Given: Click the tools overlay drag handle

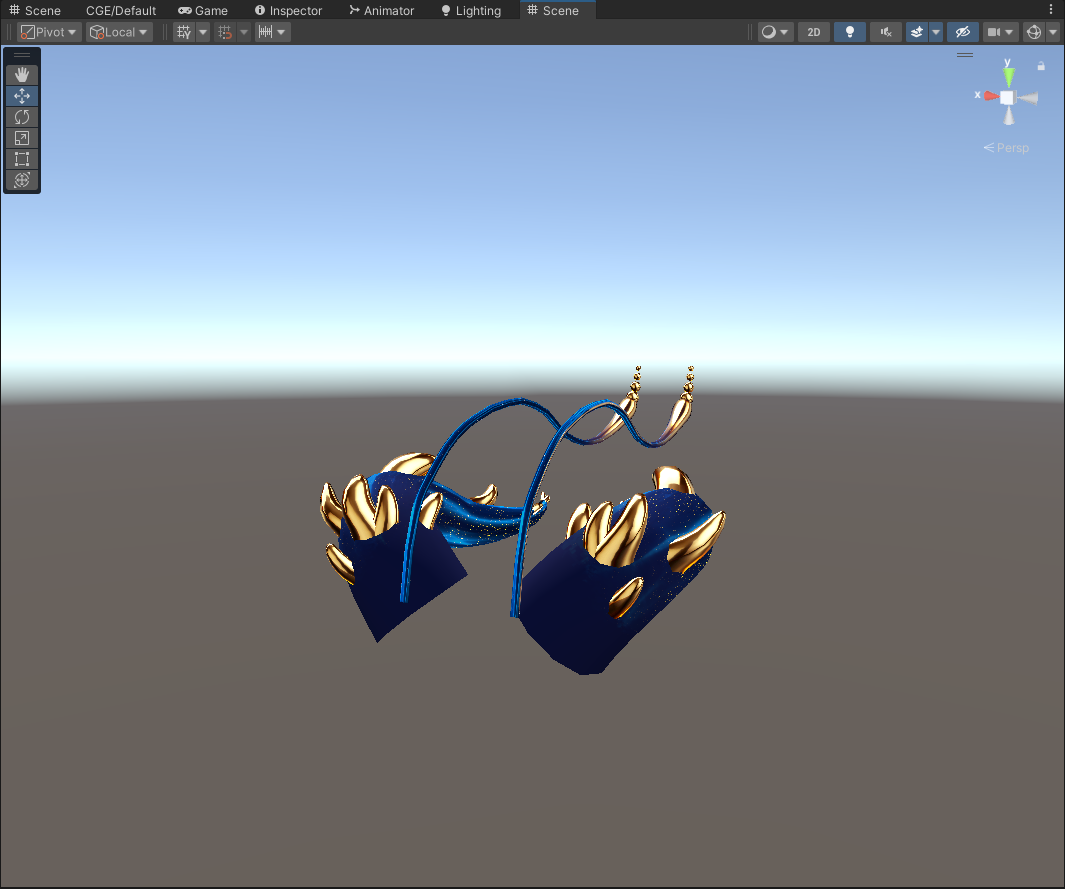Looking at the screenshot, I should click(22, 55).
